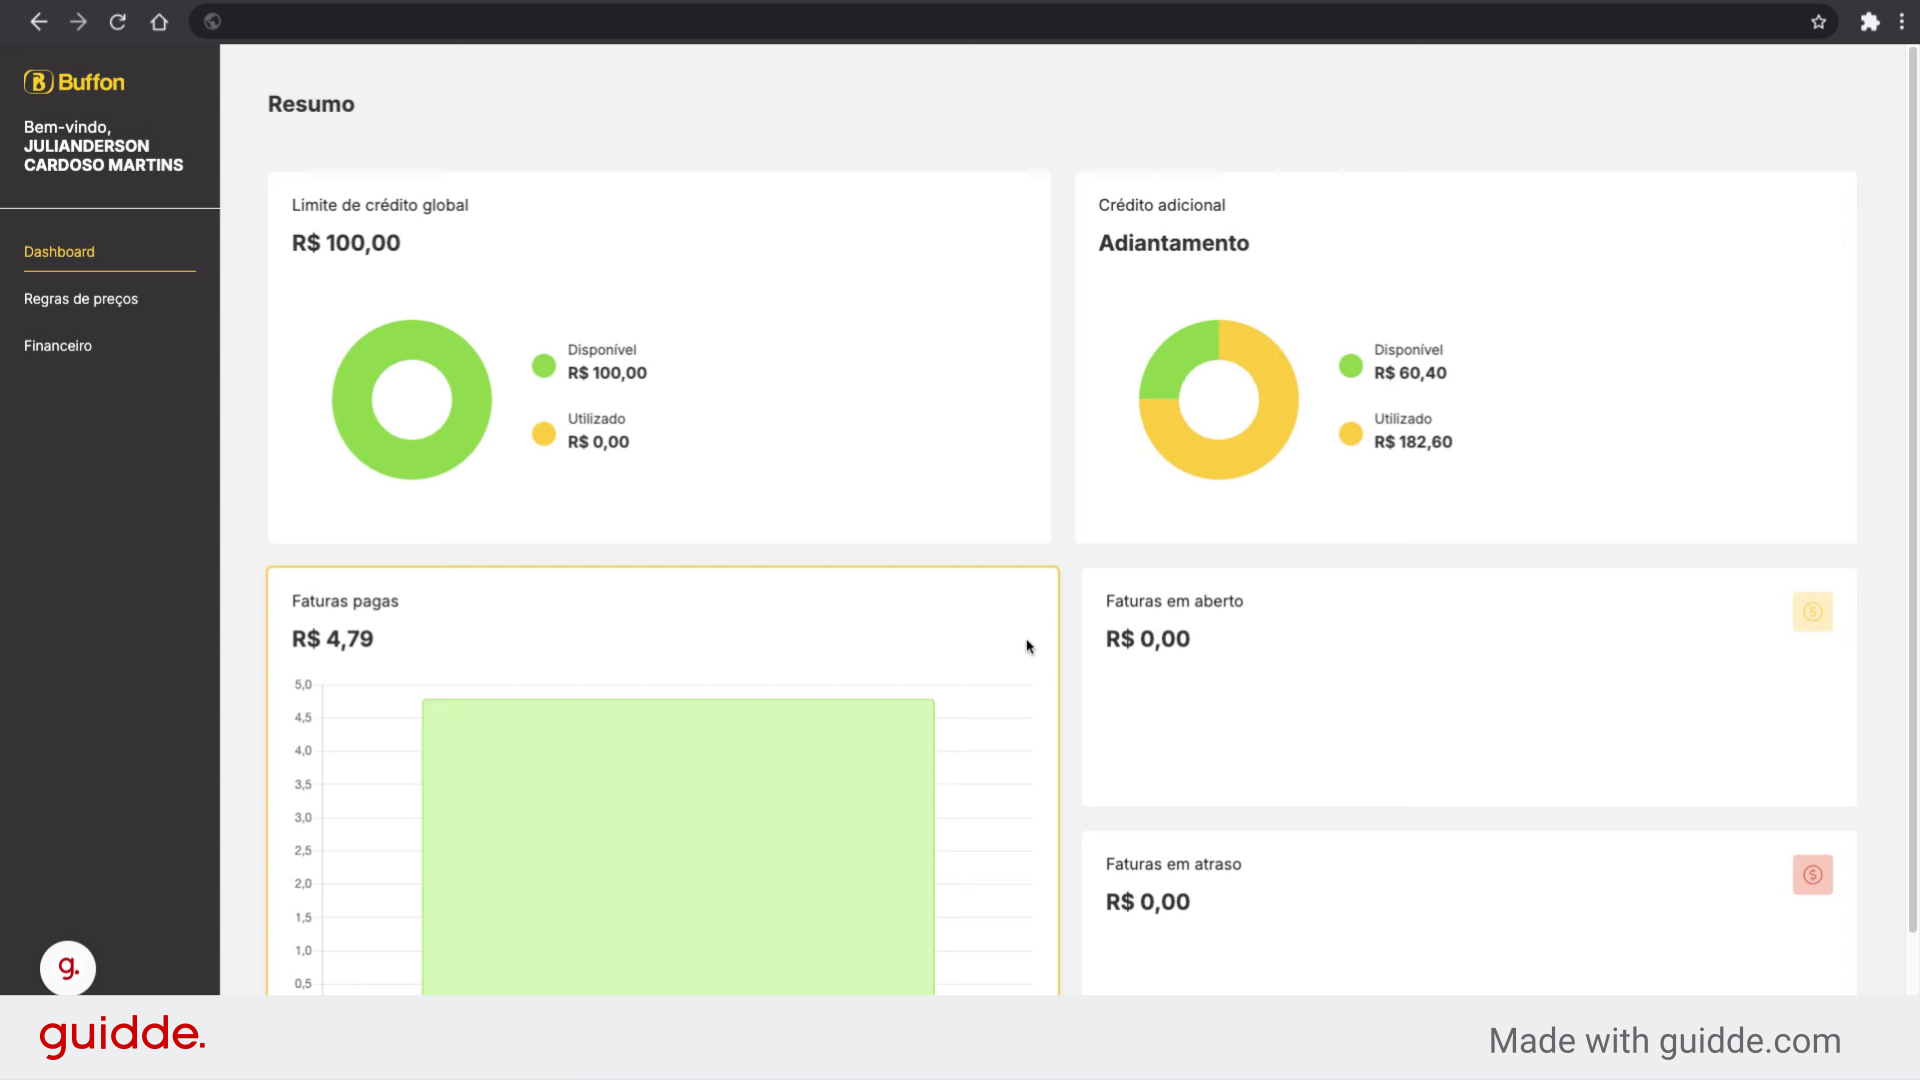The image size is (1920, 1080).
Task: Click the Adiantamento donut chart
Action: pyautogui.click(x=1218, y=400)
